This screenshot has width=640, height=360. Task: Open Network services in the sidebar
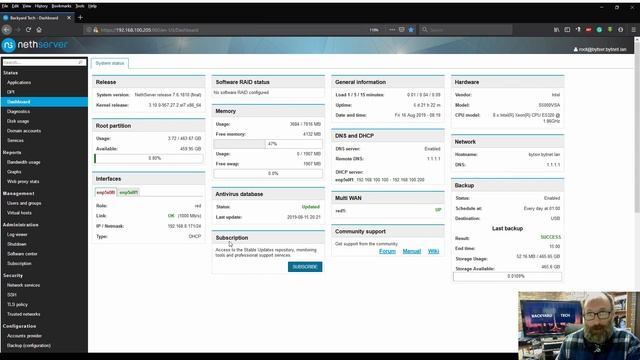coord(23,285)
